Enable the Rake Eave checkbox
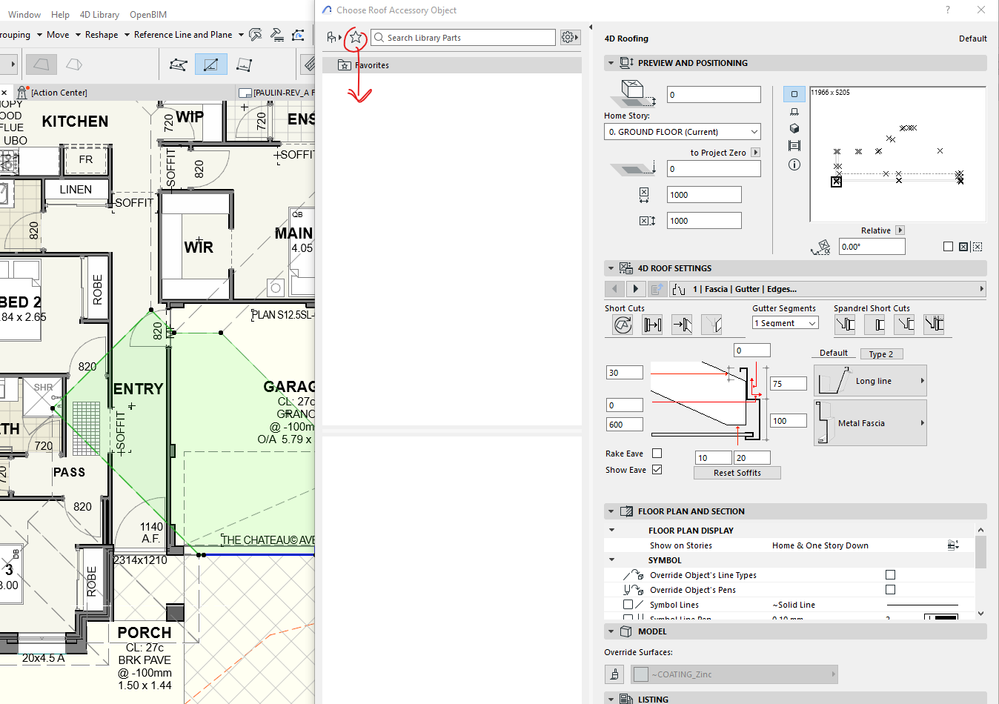Screen dimensions: 999x704 658,453
